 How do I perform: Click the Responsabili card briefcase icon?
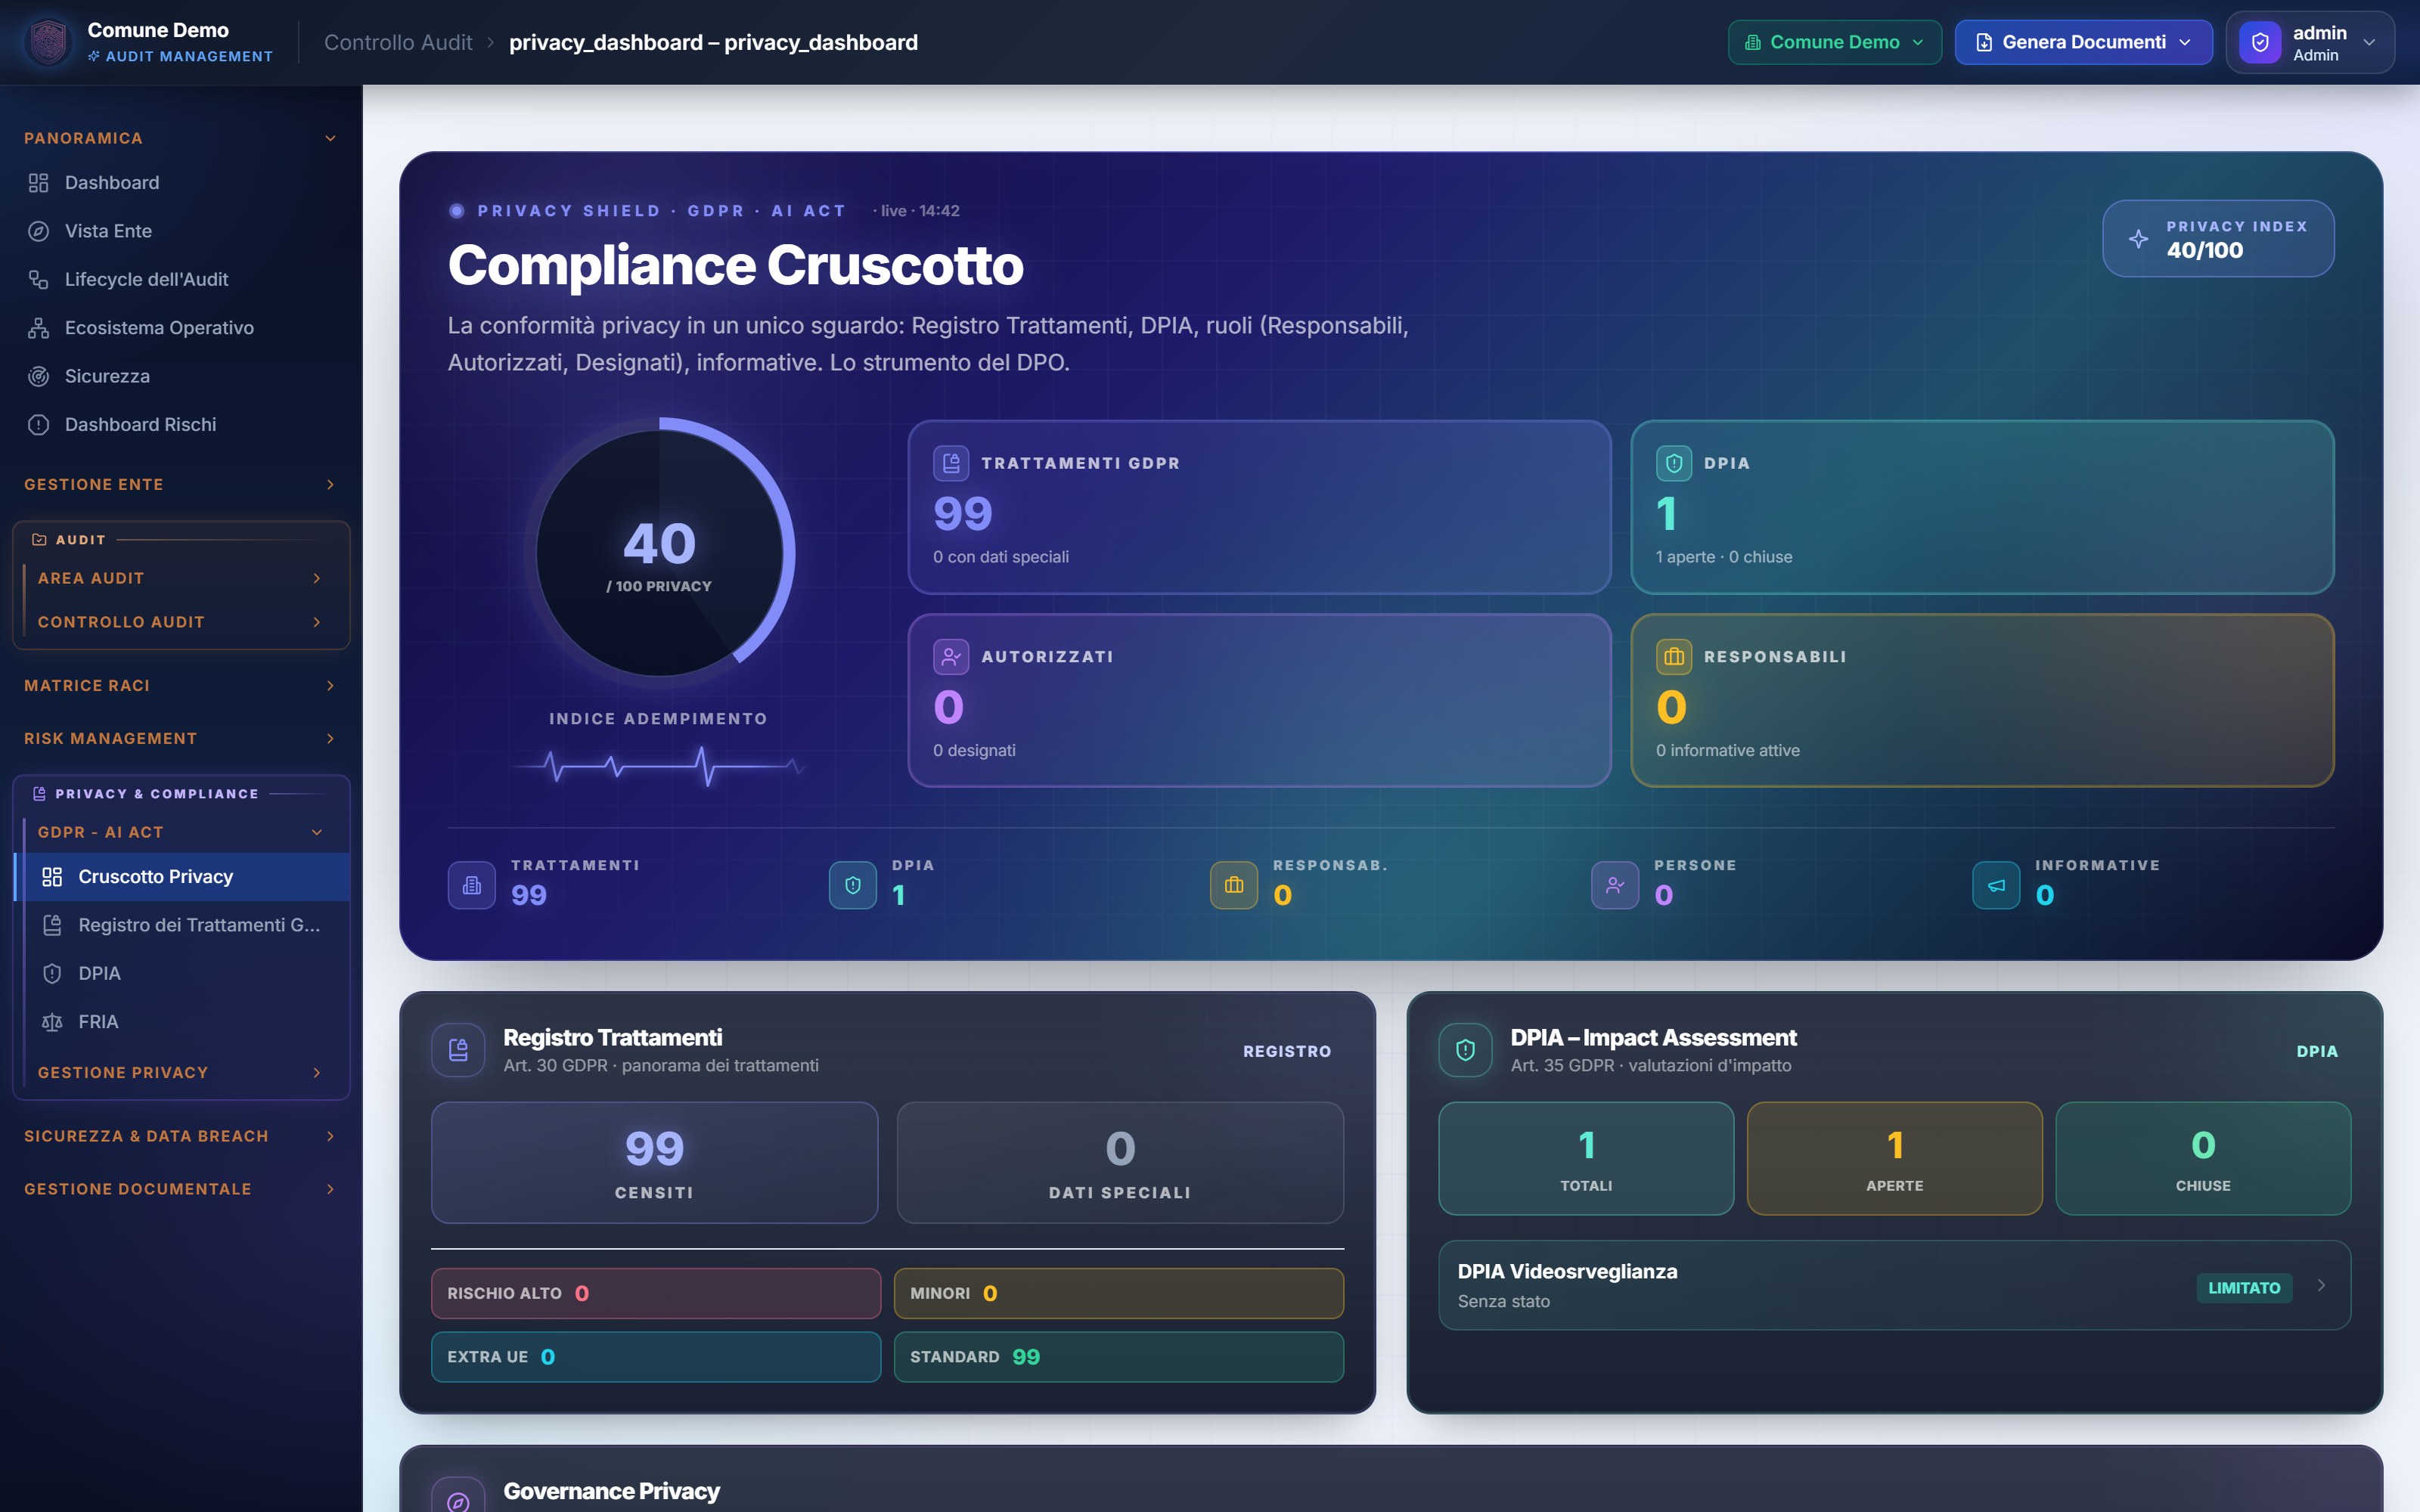pyautogui.click(x=1674, y=657)
